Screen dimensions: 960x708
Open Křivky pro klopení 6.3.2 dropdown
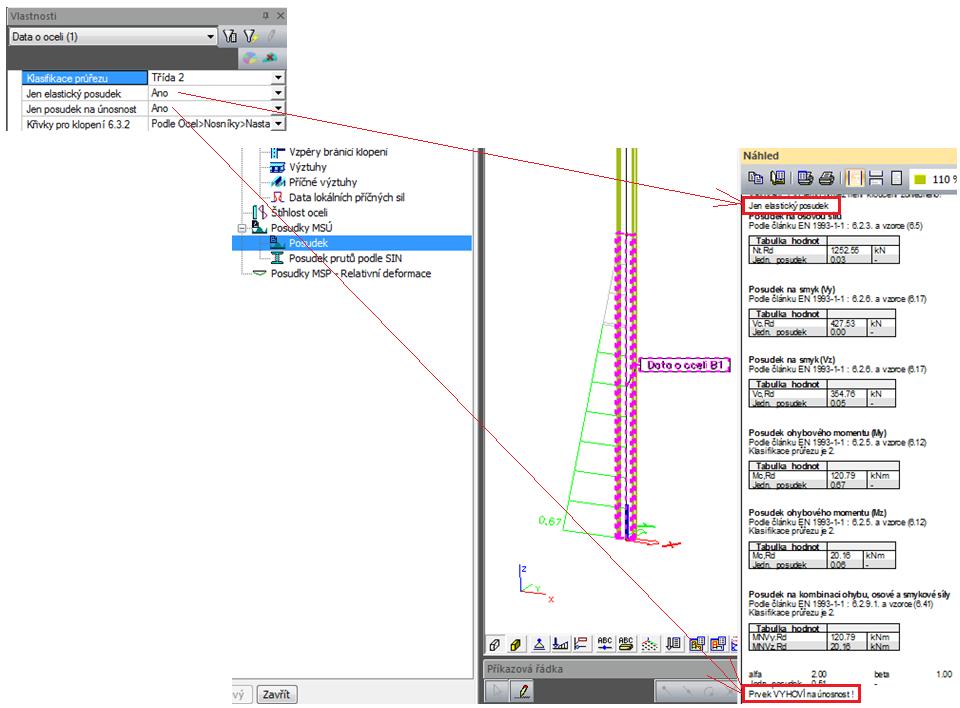point(278,124)
